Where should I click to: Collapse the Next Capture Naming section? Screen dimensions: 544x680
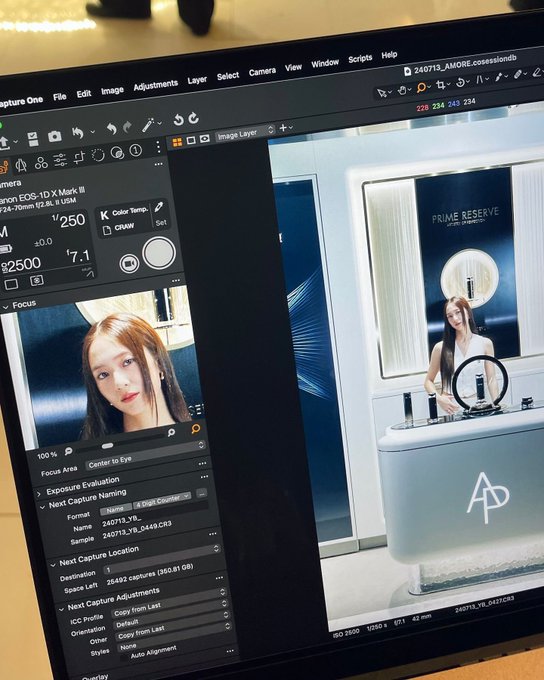(x=42, y=507)
